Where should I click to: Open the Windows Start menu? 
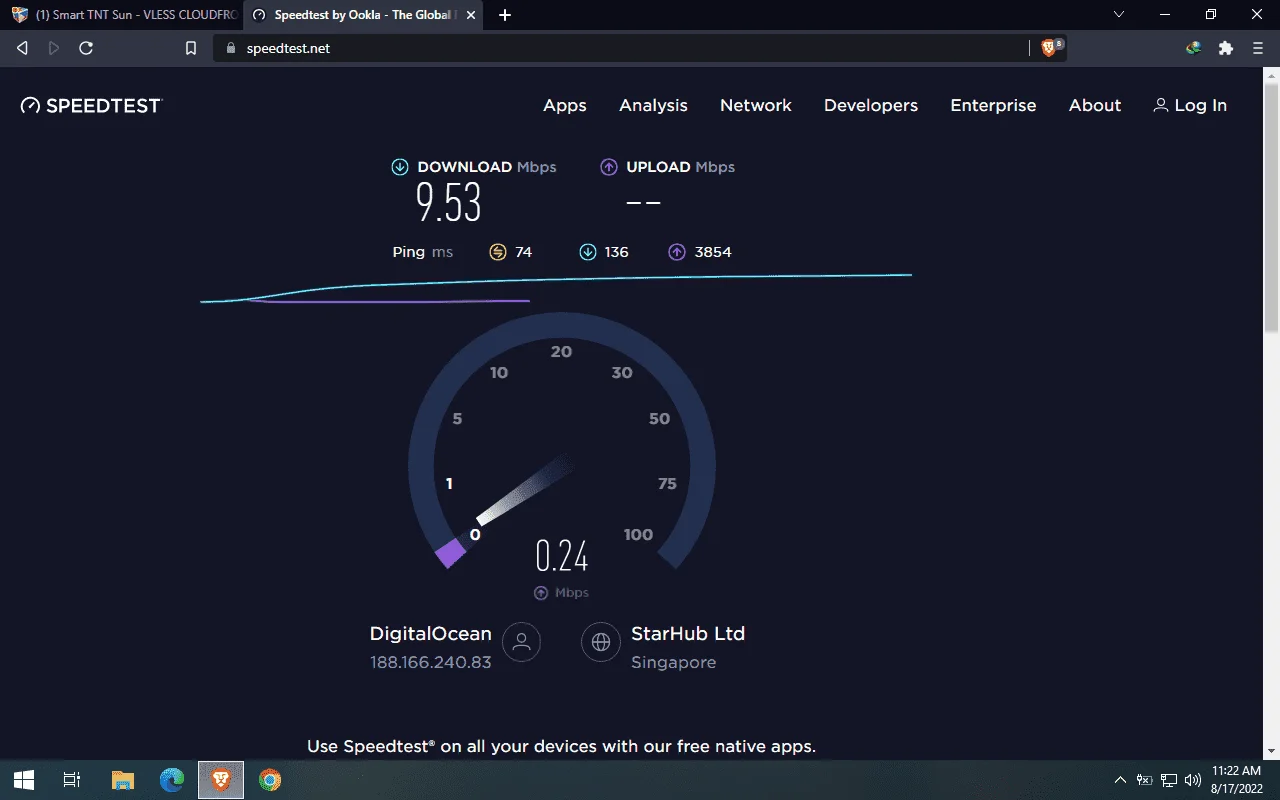click(24, 780)
